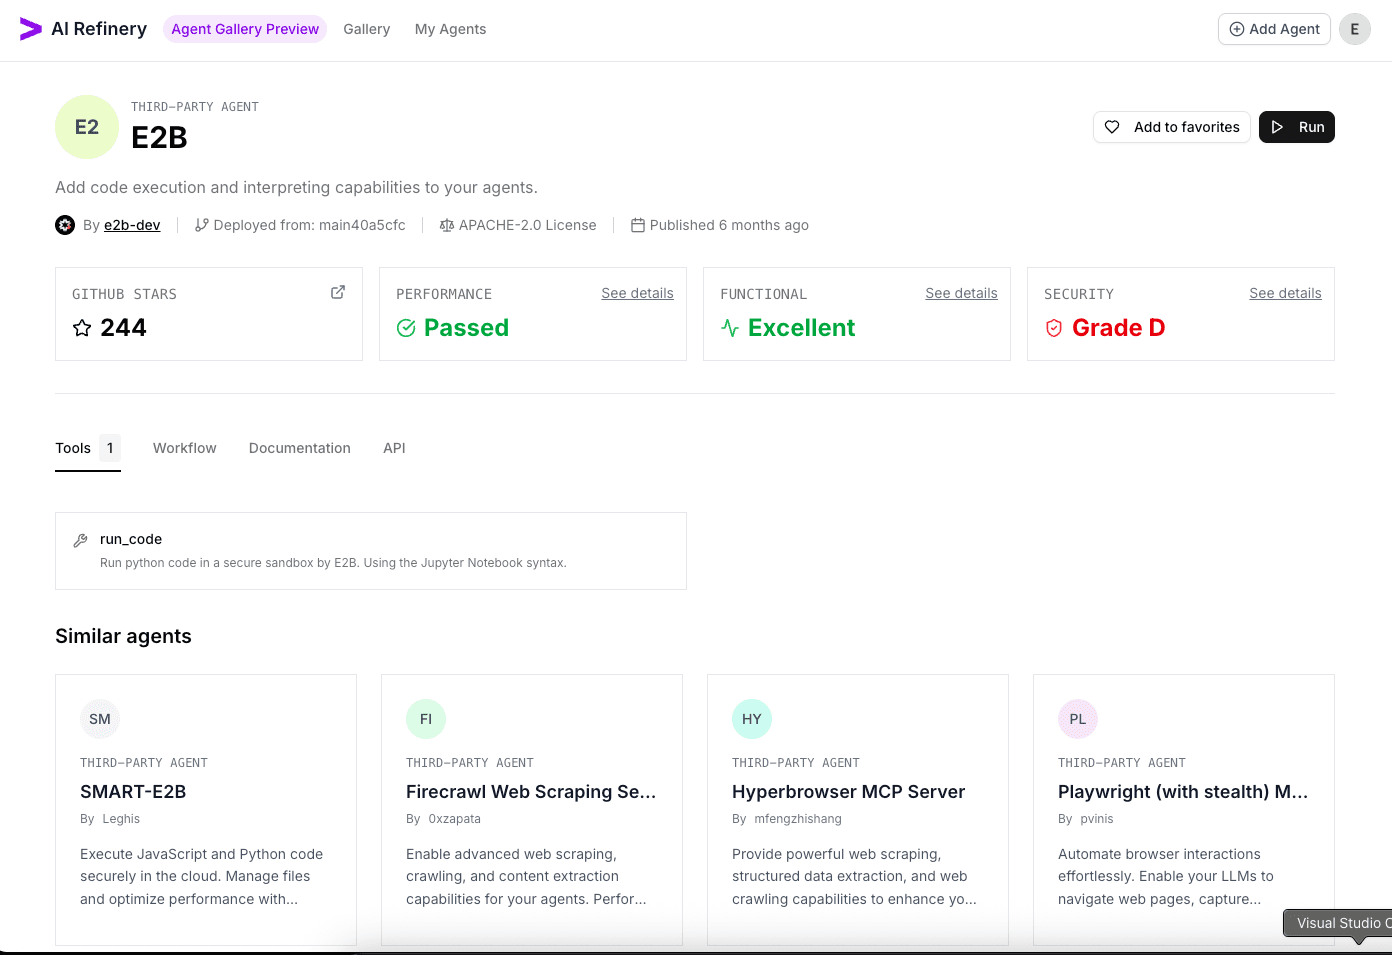The height and width of the screenshot is (955, 1392).
Task: Click the wrench icon beside run_code
Action: click(80, 539)
